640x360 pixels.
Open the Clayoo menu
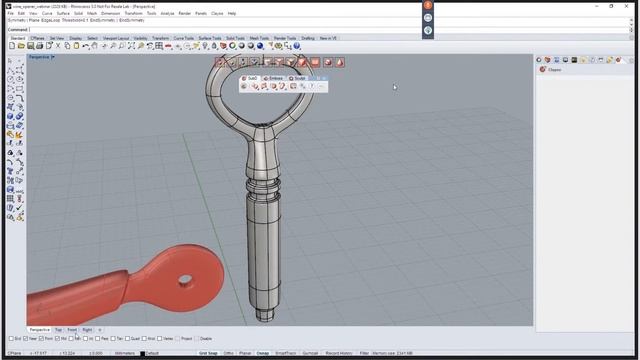(x=217, y=13)
